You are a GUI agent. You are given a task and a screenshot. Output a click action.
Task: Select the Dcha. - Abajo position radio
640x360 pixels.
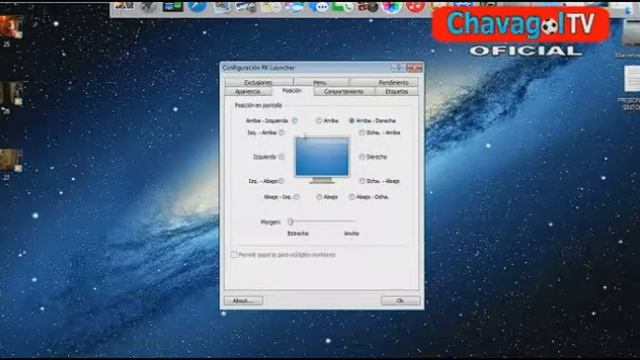(362, 181)
